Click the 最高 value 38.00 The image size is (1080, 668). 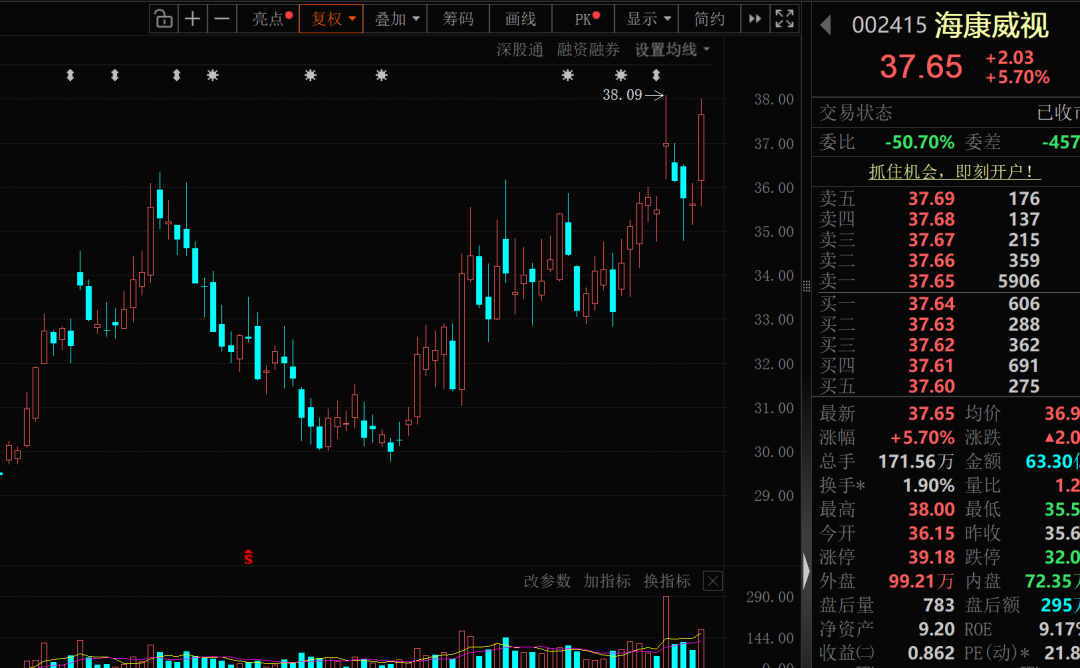click(x=931, y=510)
